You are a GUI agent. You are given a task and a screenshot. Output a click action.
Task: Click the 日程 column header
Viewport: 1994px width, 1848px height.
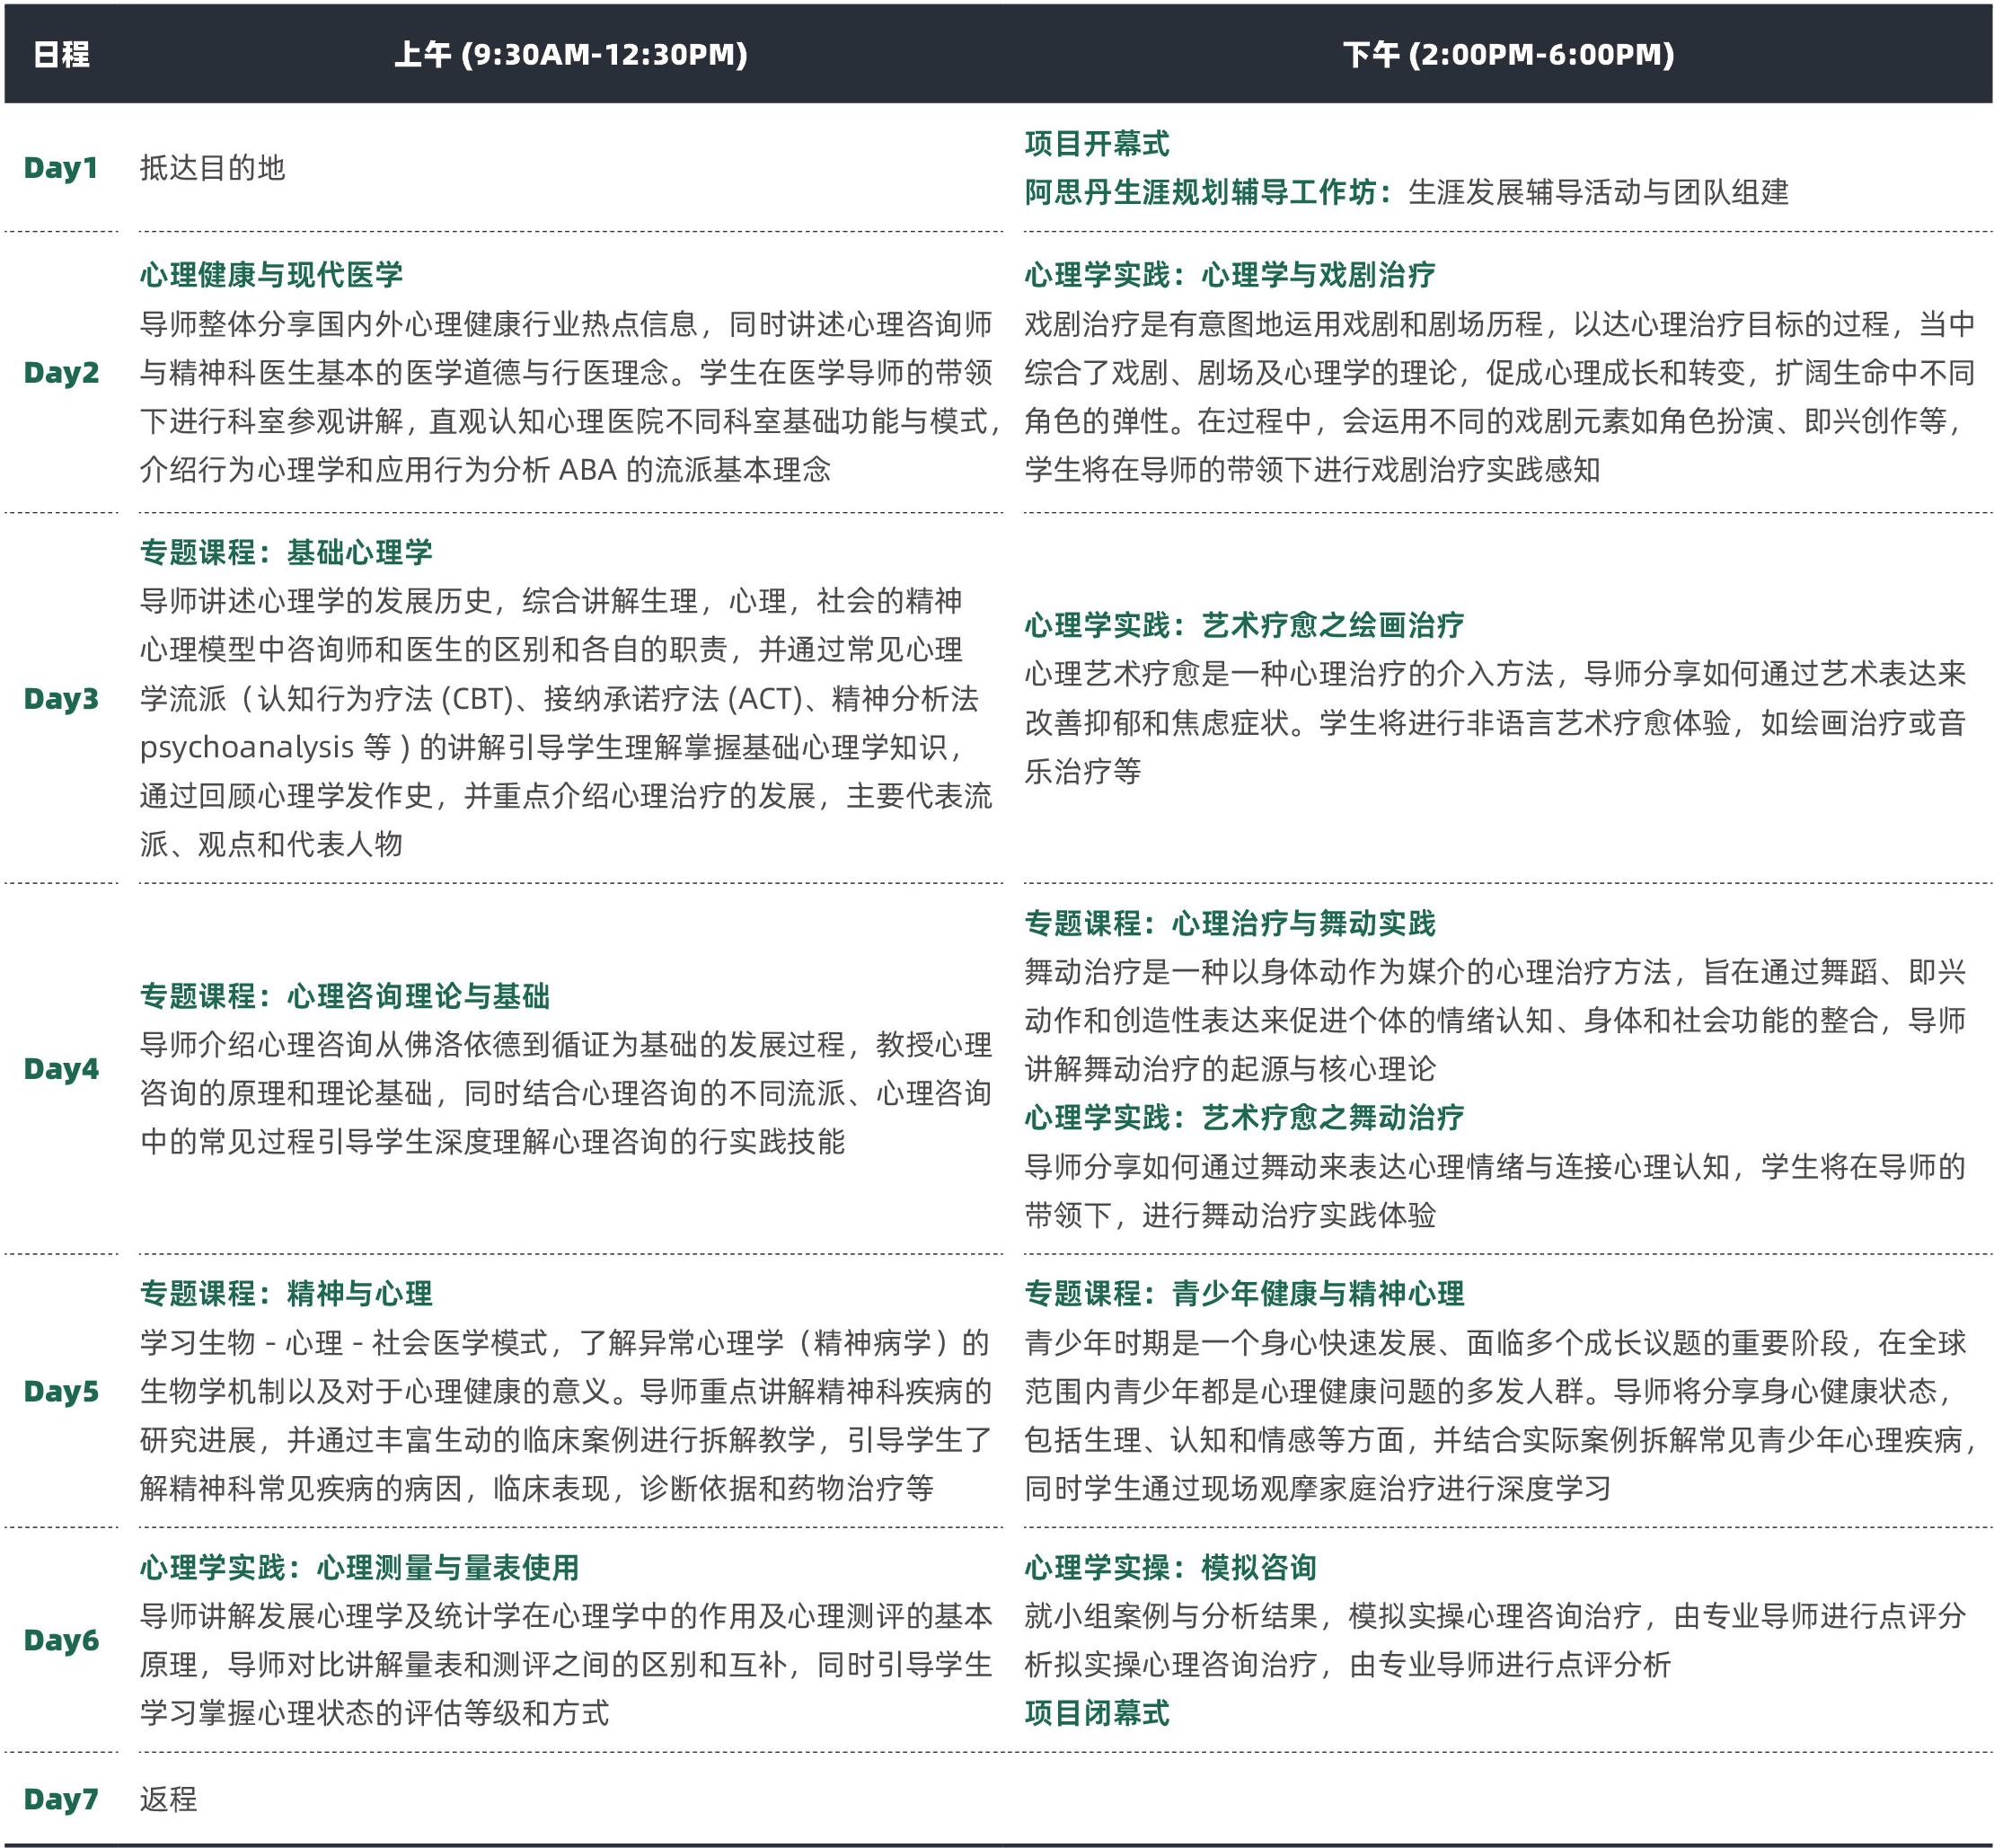tap(61, 54)
